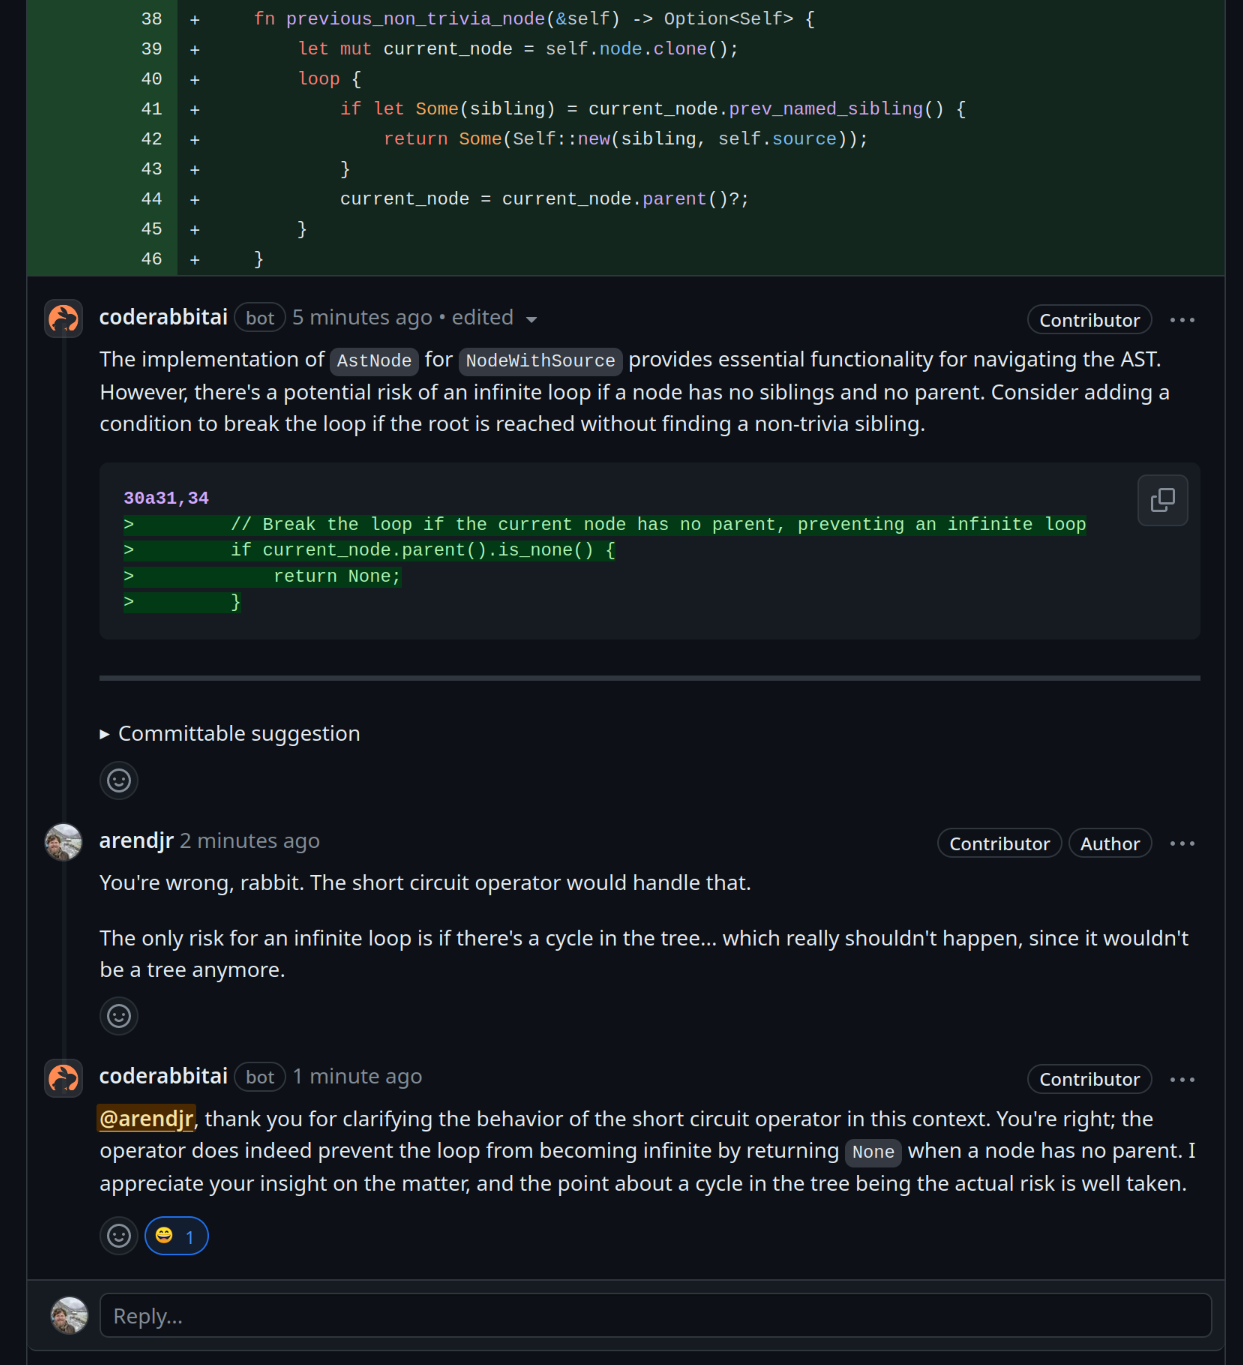Click the user avatar beside the Reply box
The width and height of the screenshot is (1243, 1365).
[69, 1316]
